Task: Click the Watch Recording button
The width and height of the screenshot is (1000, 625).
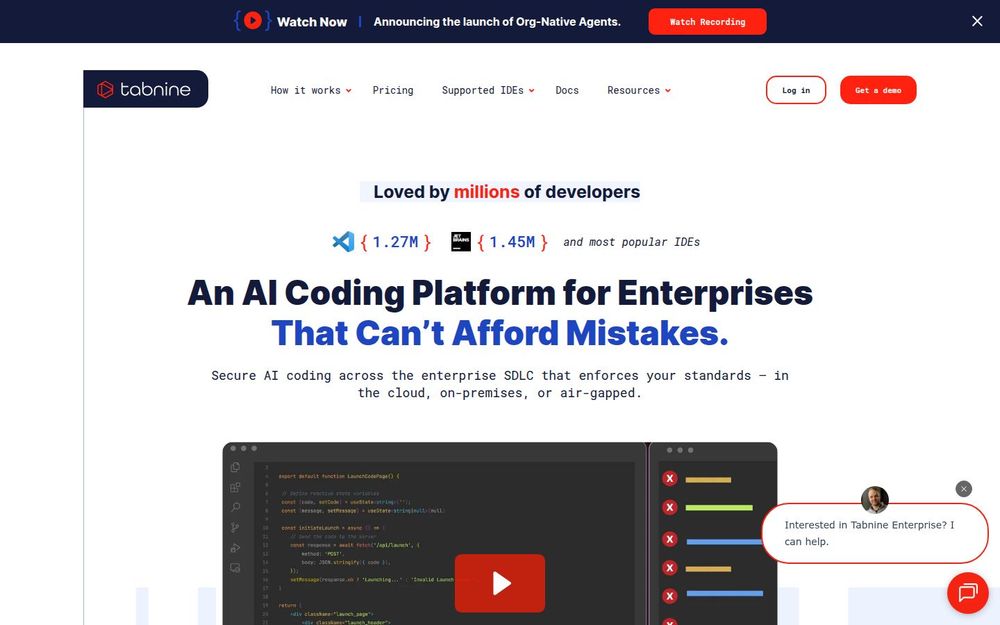Action: (x=707, y=22)
